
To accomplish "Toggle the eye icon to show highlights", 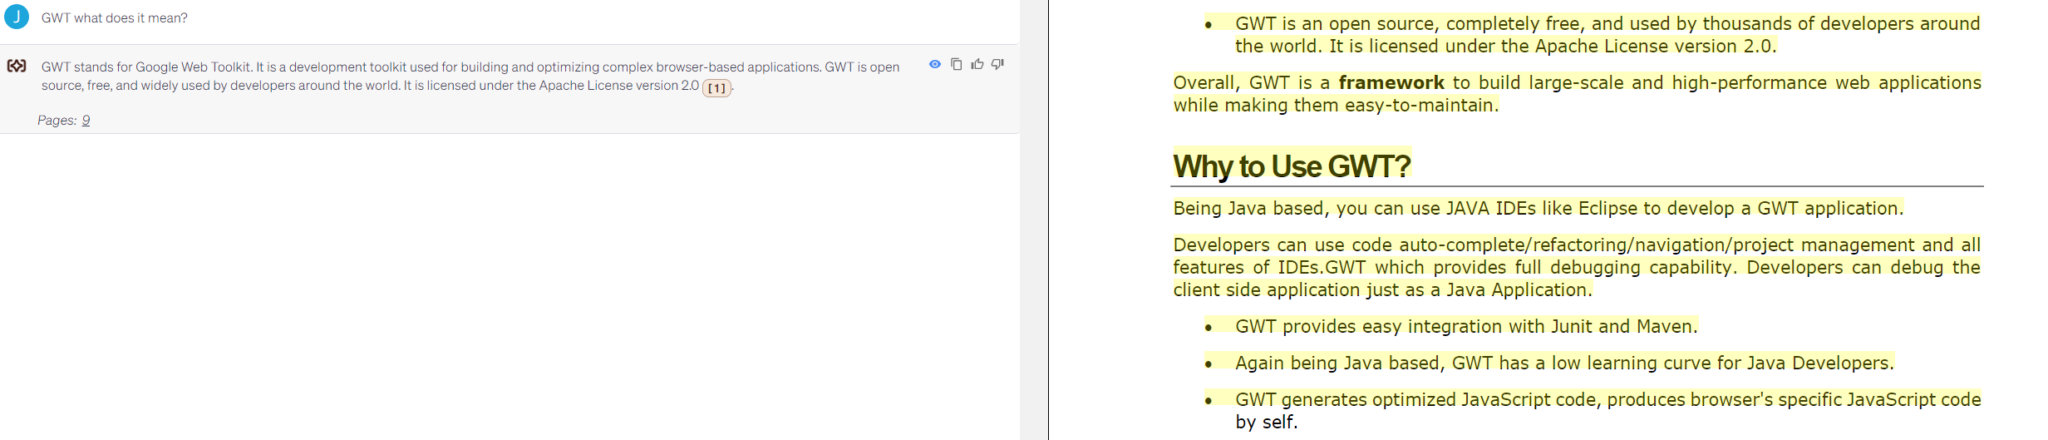I will [935, 64].
